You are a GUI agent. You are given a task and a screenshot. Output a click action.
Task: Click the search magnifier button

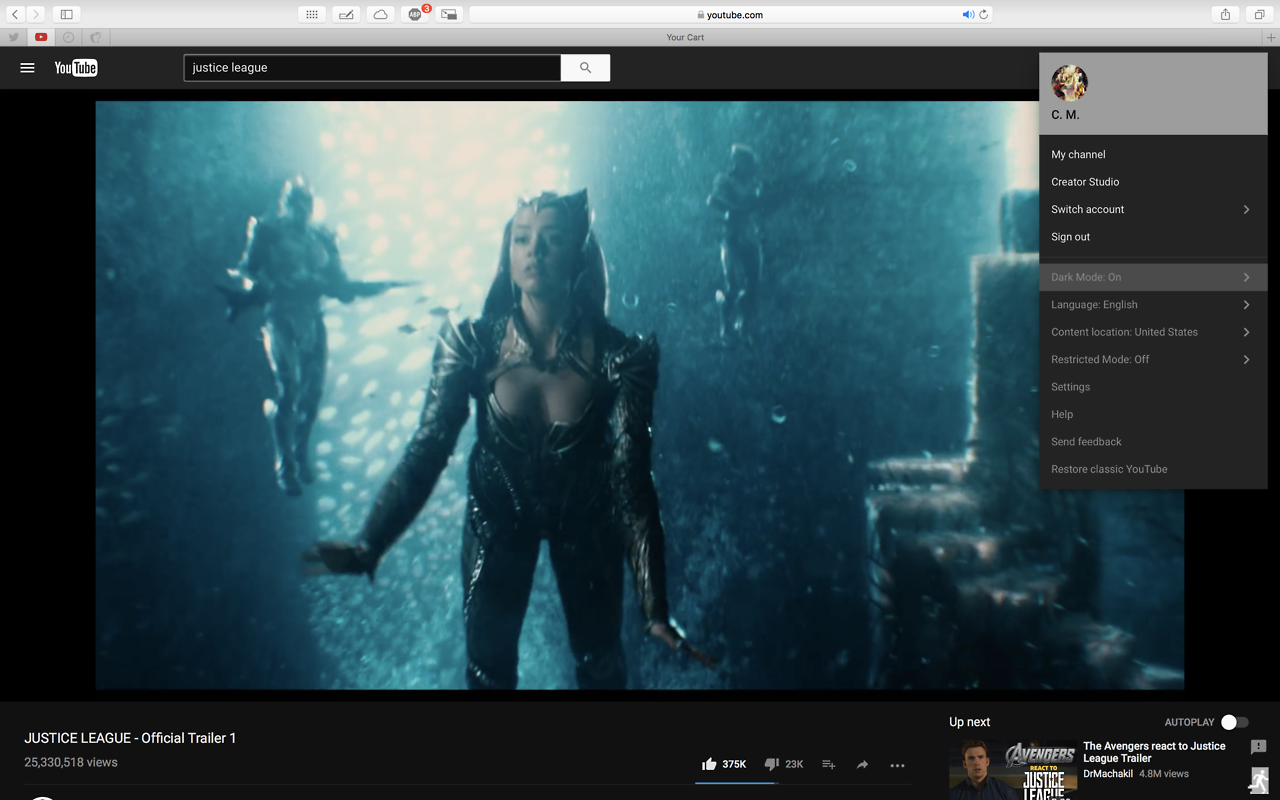click(x=585, y=68)
